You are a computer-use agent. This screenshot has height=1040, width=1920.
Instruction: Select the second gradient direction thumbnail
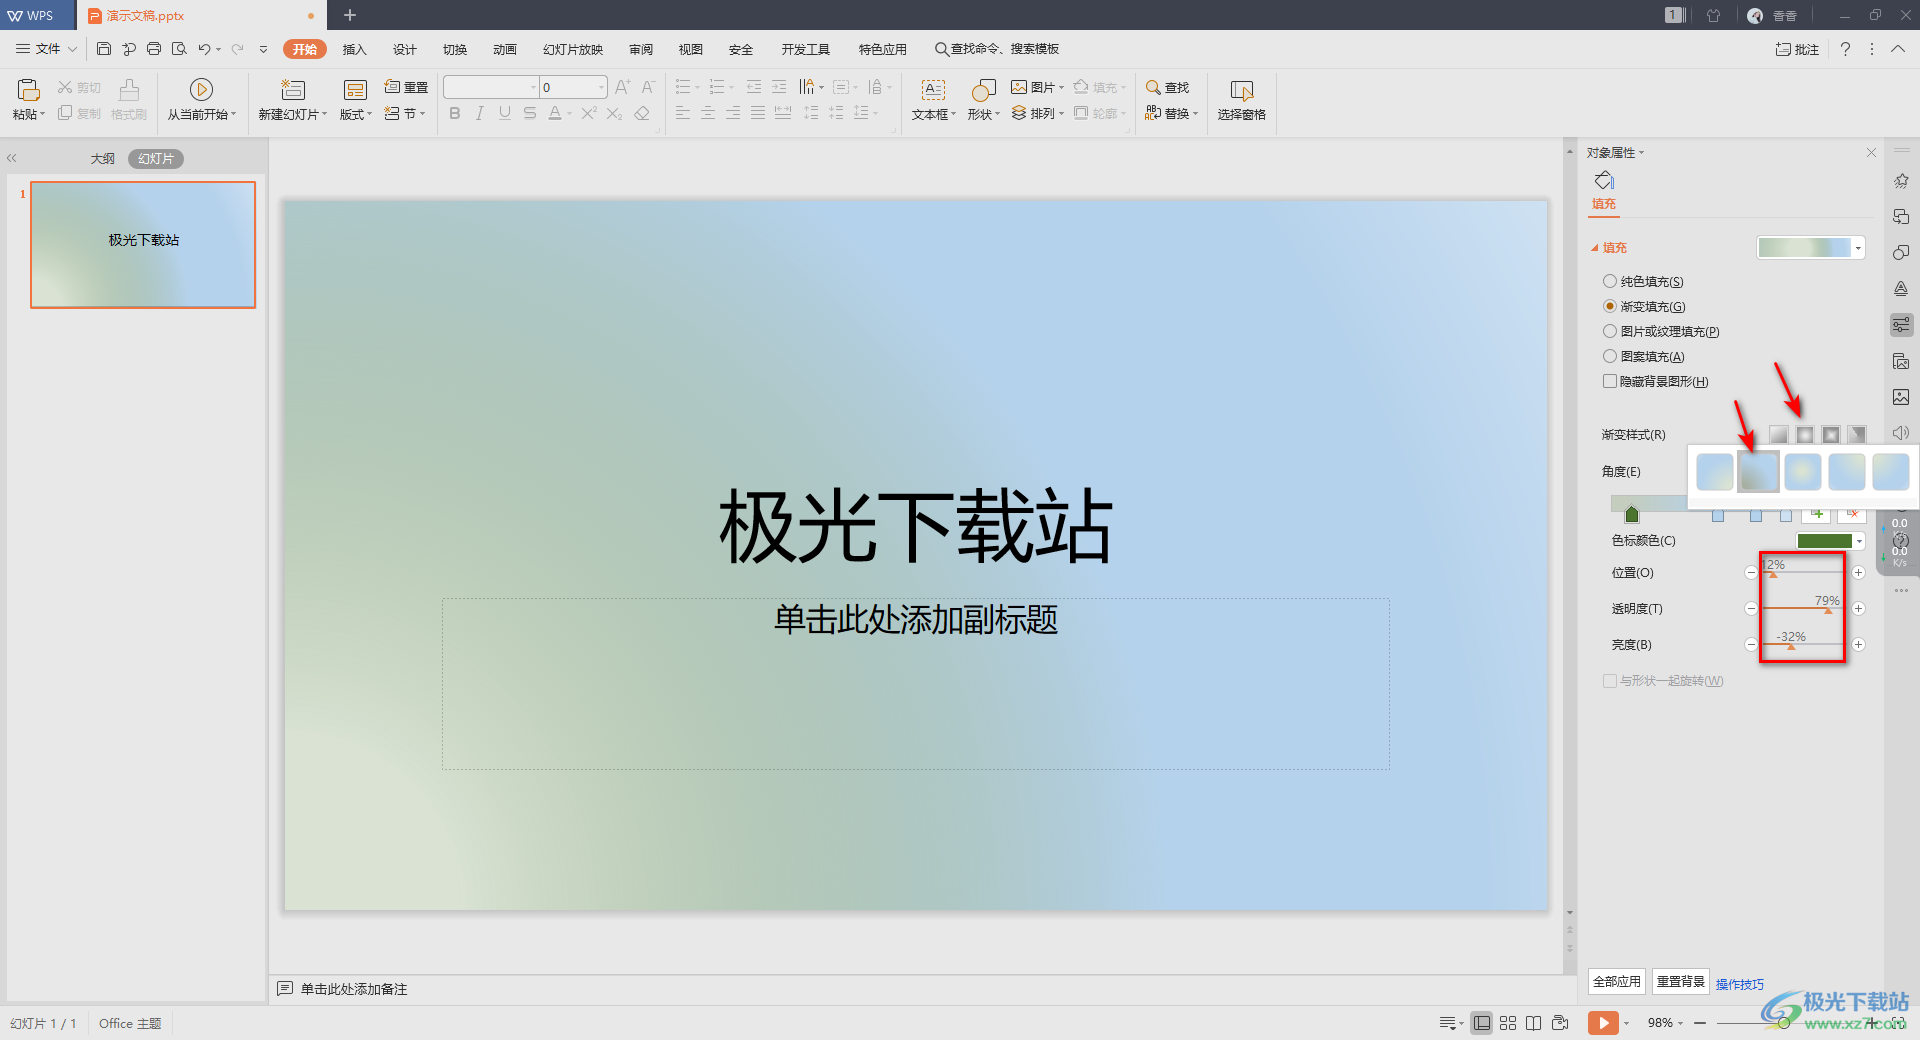(x=1759, y=471)
